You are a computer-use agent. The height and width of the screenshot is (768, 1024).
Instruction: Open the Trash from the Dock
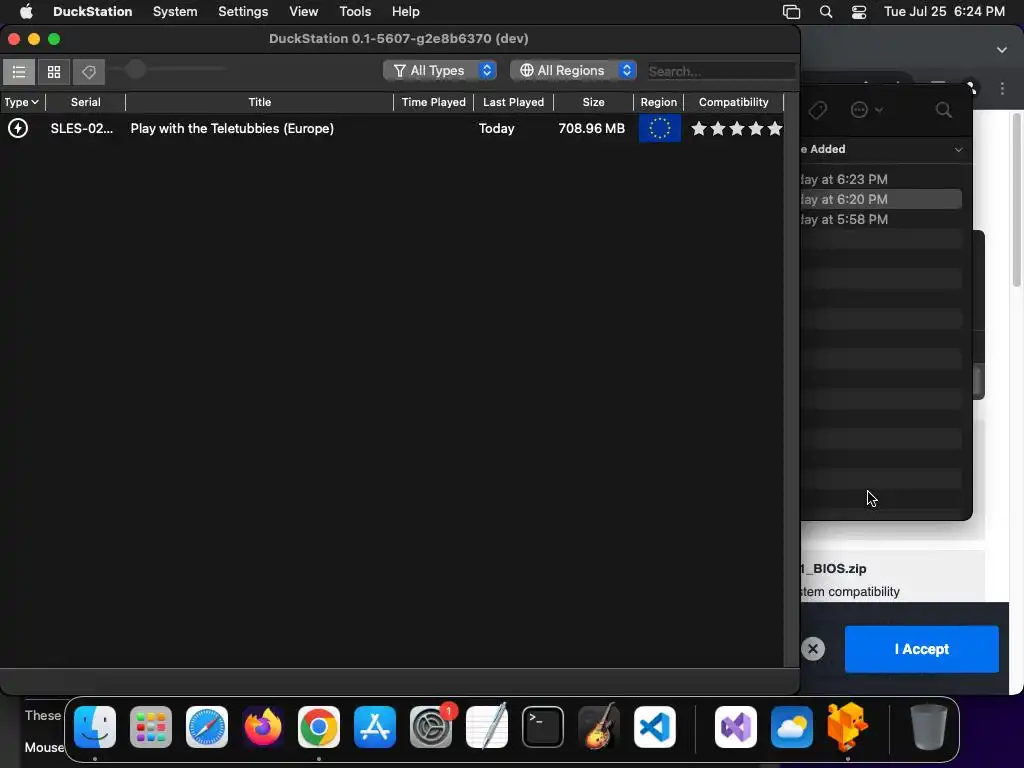[929, 726]
